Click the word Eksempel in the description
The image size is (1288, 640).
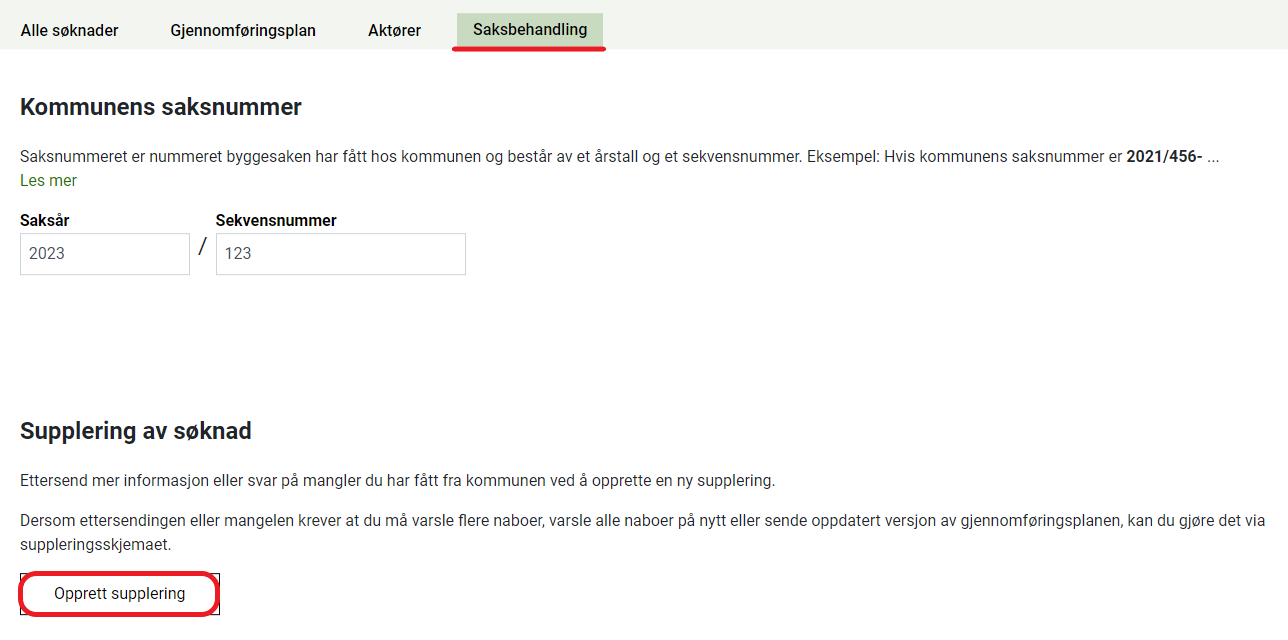coord(918,157)
